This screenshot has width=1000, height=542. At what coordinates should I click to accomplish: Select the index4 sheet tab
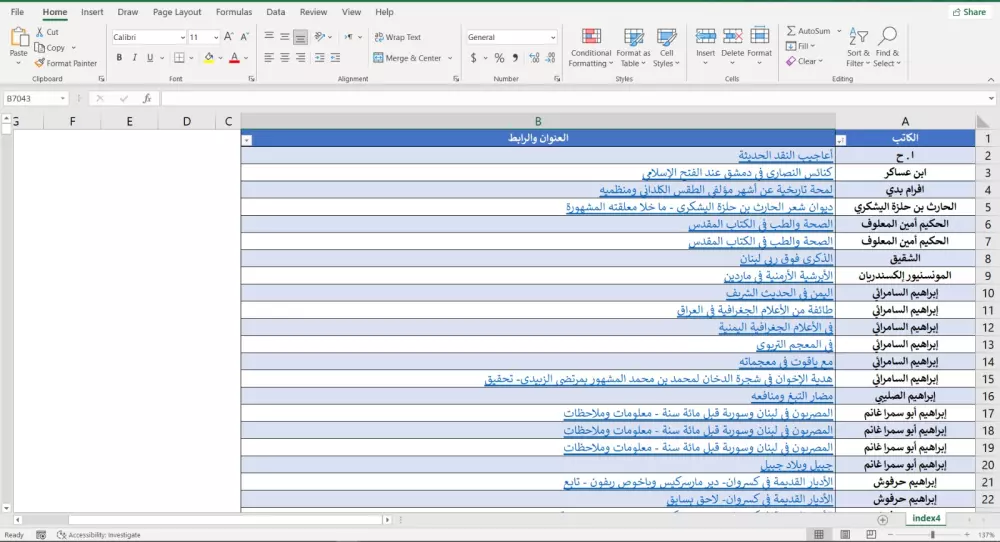click(x=926, y=518)
